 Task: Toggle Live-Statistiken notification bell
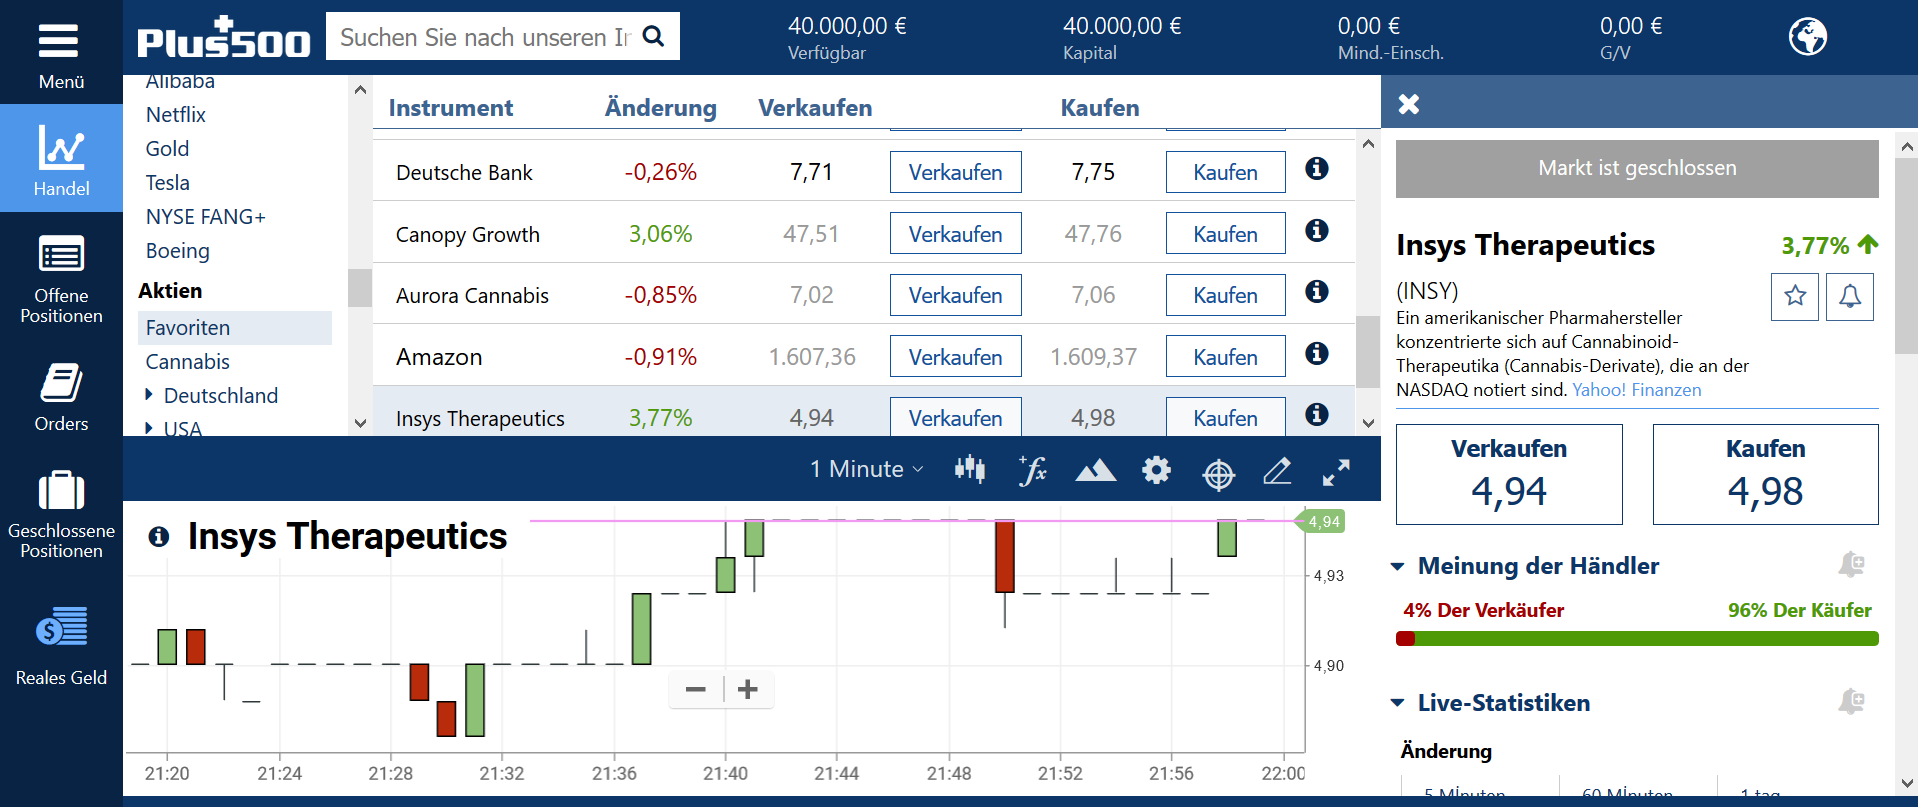(1852, 702)
